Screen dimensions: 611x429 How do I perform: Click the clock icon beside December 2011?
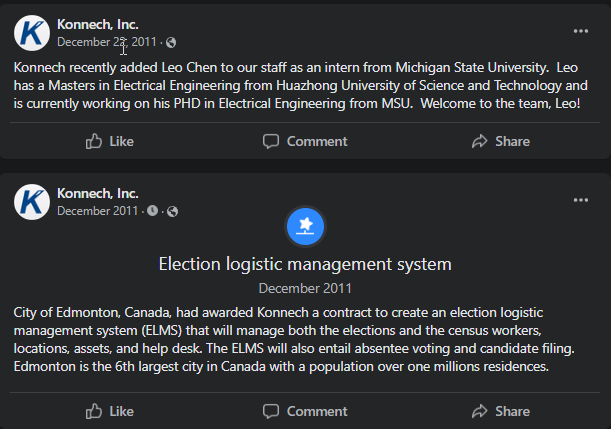tap(152, 211)
